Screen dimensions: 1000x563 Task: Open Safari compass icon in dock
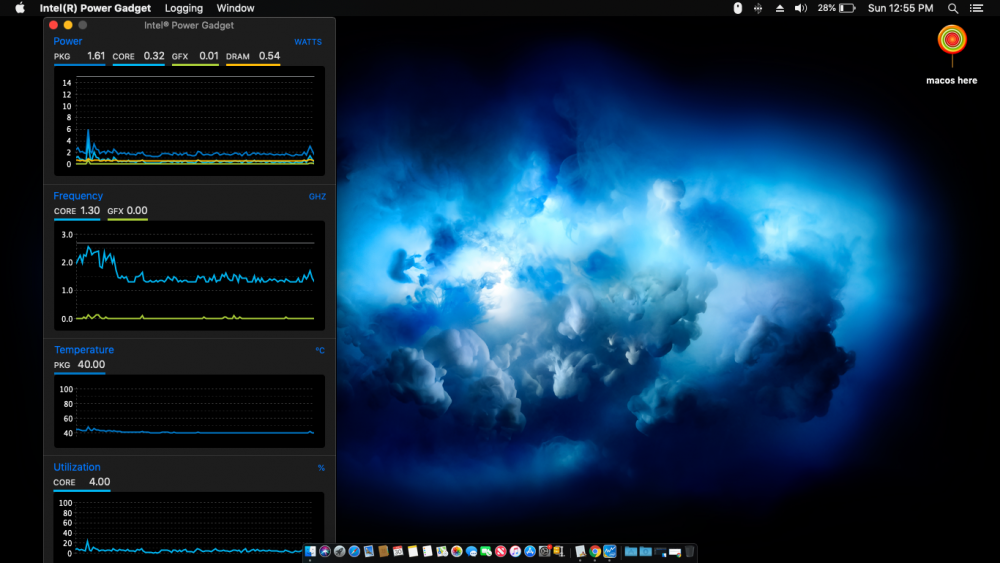pyautogui.click(x=355, y=552)
